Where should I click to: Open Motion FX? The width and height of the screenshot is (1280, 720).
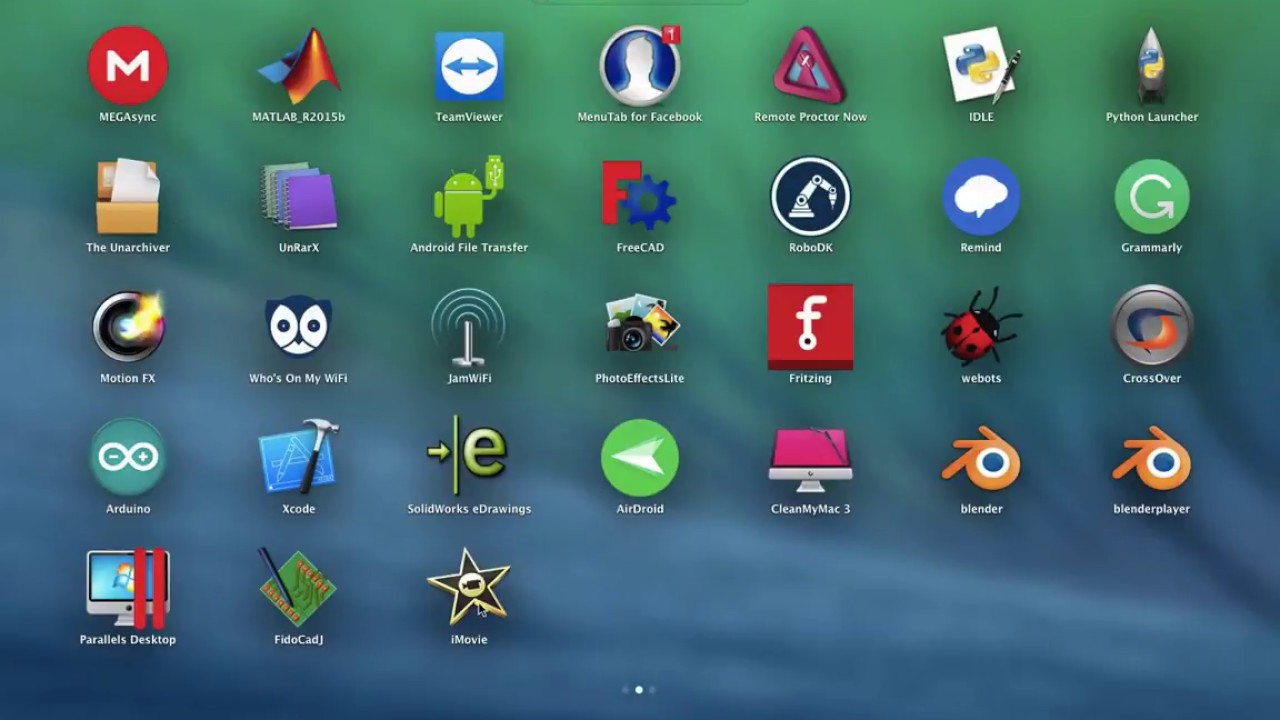pyautogui.click(x=128, y=327)
